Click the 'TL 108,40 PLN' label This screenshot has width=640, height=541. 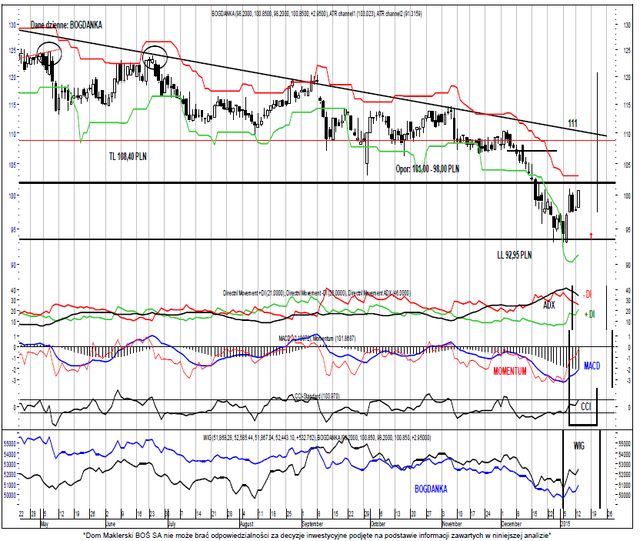[128, 156]
